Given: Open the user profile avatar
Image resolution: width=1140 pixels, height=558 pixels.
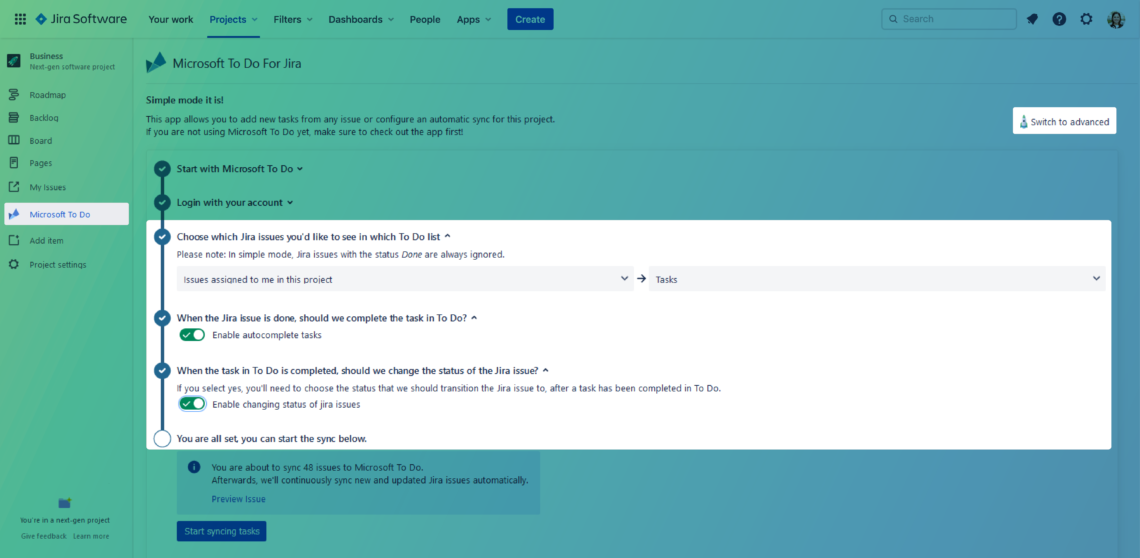Looking at the screenshot, I should coord(1116,20).
